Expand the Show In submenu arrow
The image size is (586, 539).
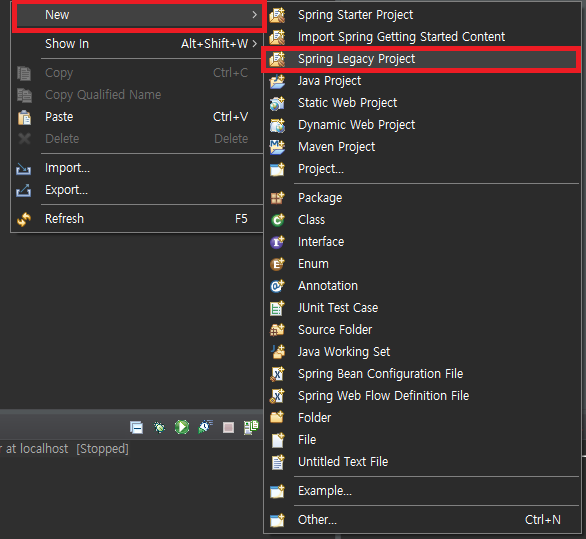tap(255, 44)
